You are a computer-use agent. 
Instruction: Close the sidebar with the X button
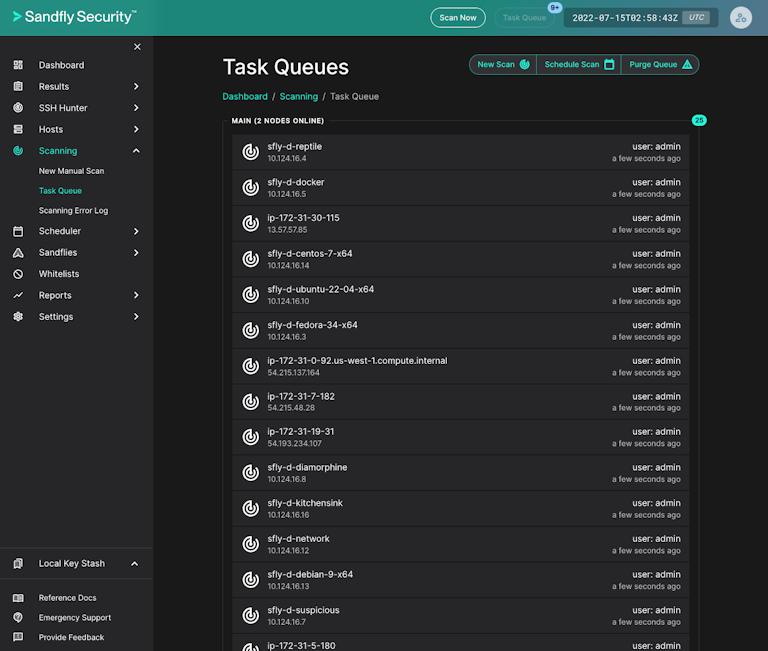(x=137, y=47)
